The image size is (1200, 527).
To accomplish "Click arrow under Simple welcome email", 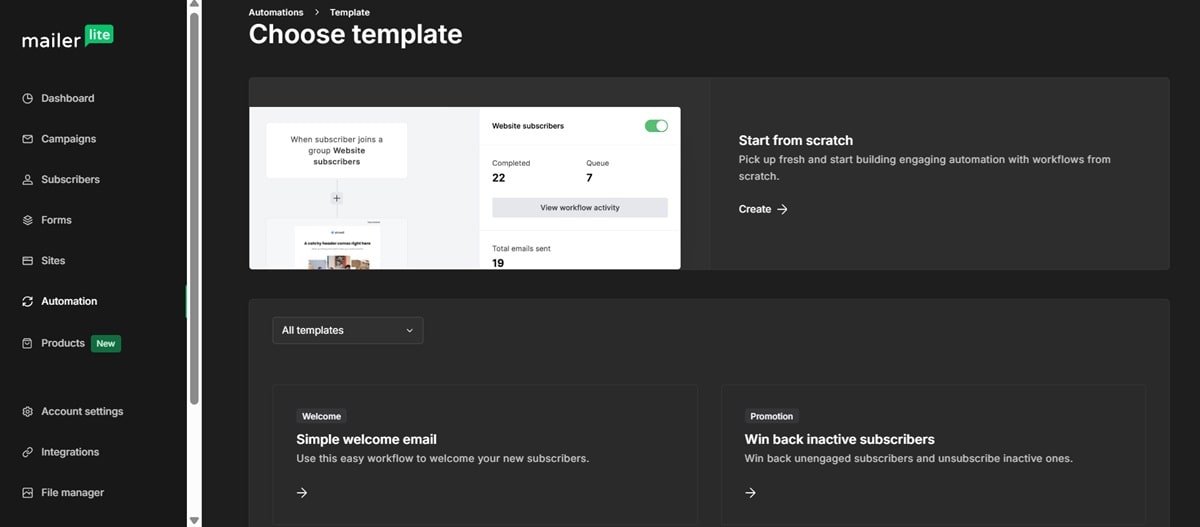I will click(302, 492).
